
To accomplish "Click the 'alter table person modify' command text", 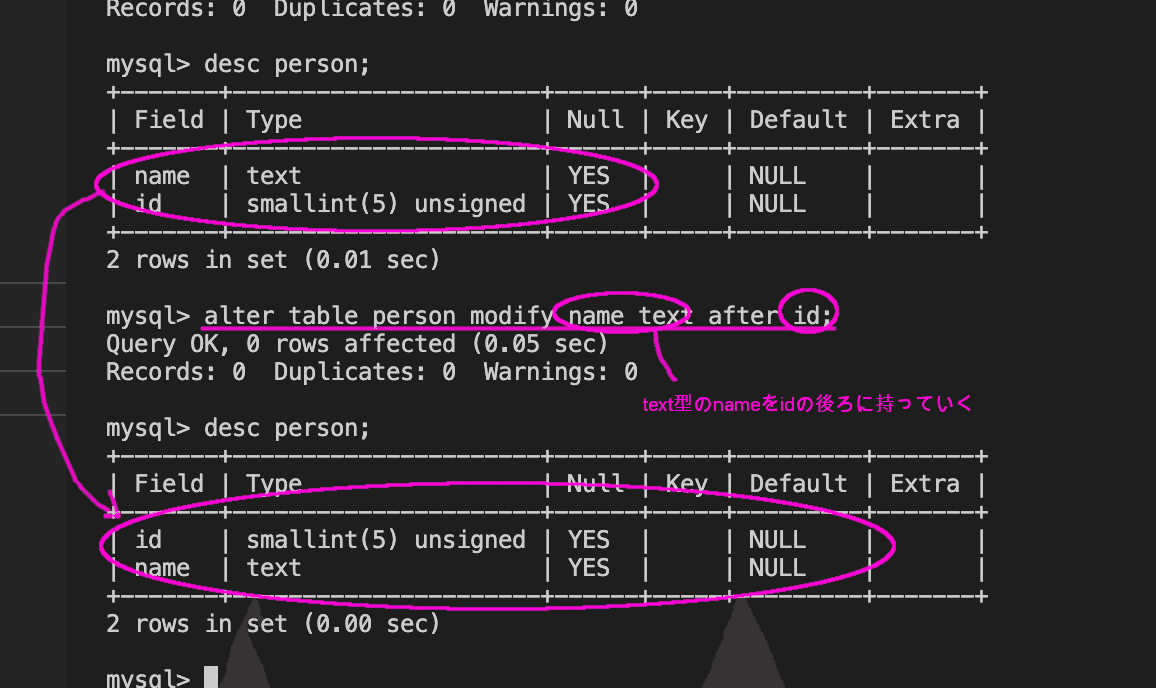I will pos(378,316).
